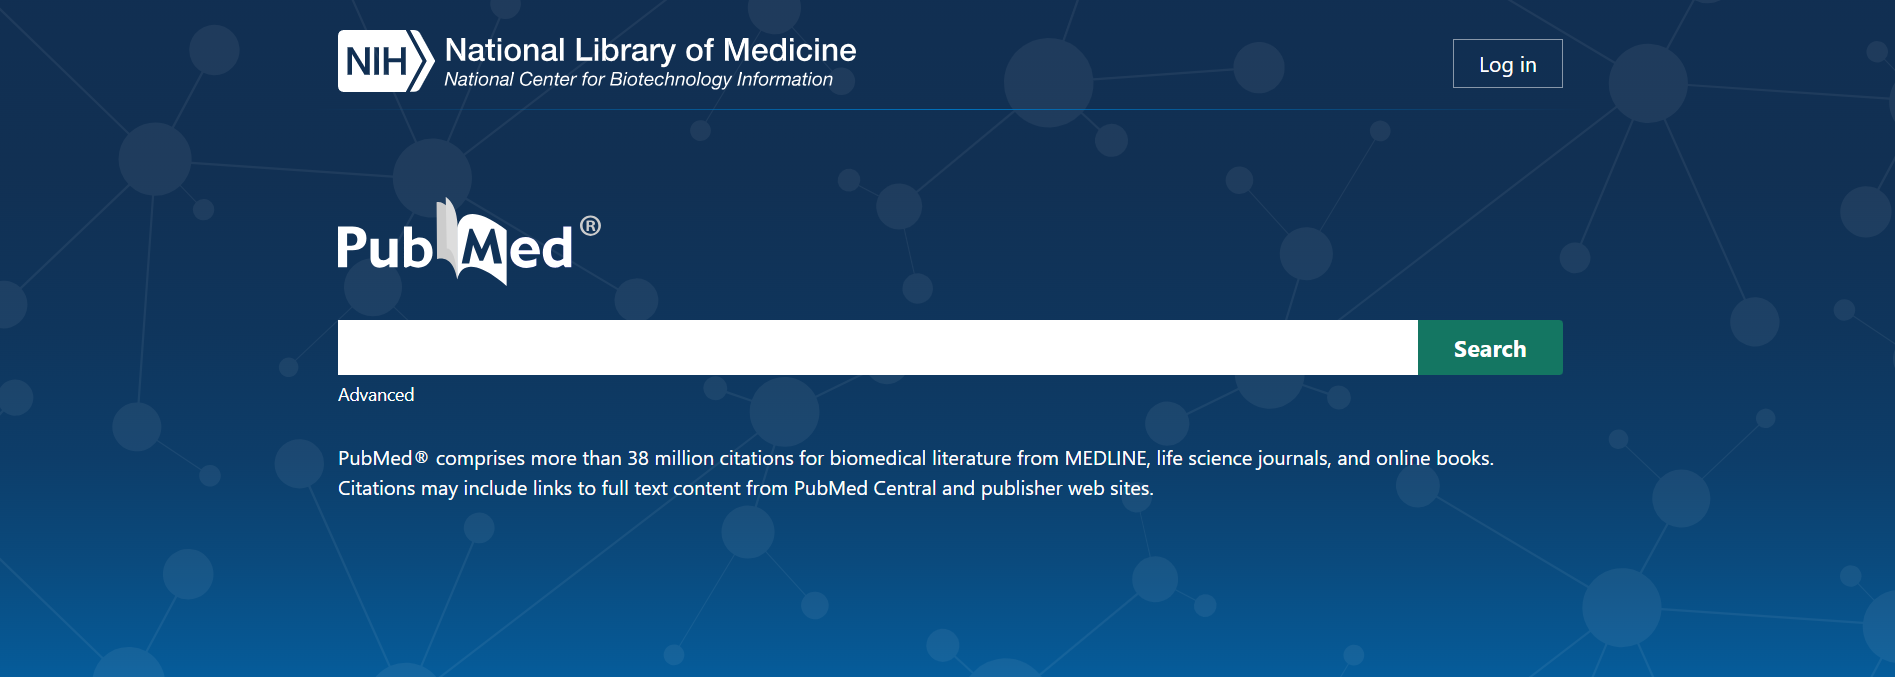The height and width of the screenshot is (677, 1895).
Task: Click the chevron arrow on NIH logo
Action: point(422,62)
